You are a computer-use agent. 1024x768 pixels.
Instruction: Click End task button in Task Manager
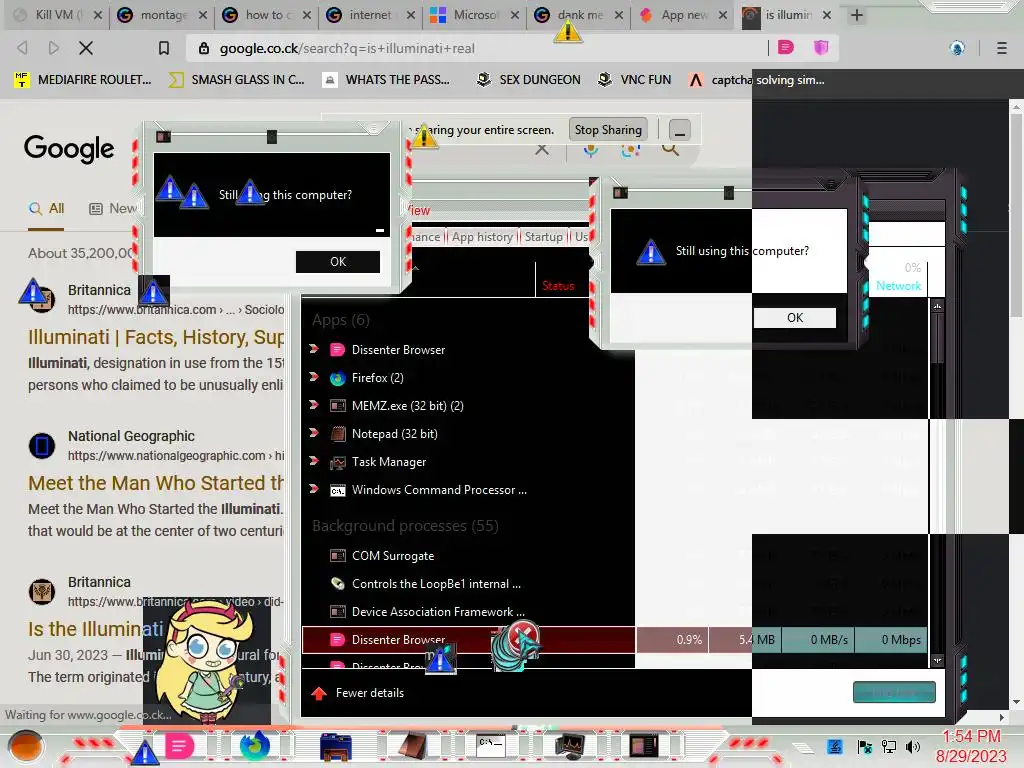point(894,692)
